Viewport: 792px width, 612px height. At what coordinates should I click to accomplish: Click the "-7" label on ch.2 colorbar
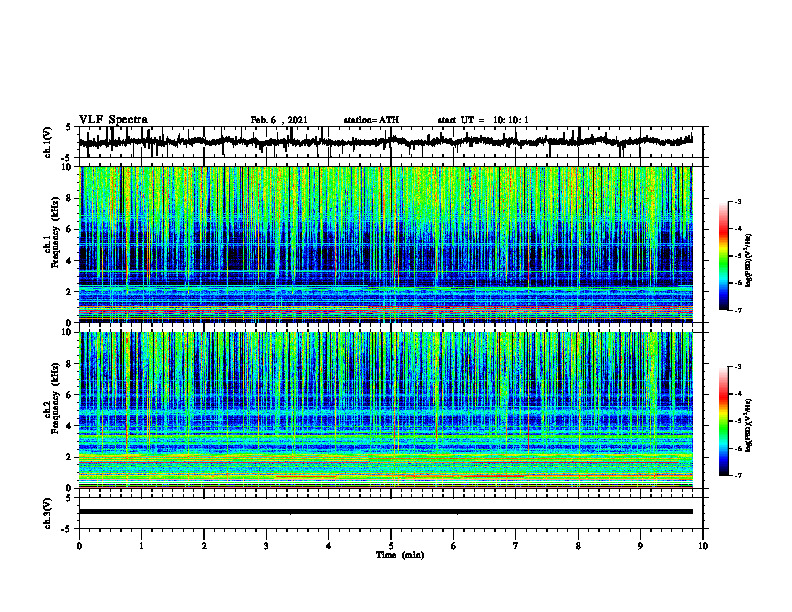737,476
